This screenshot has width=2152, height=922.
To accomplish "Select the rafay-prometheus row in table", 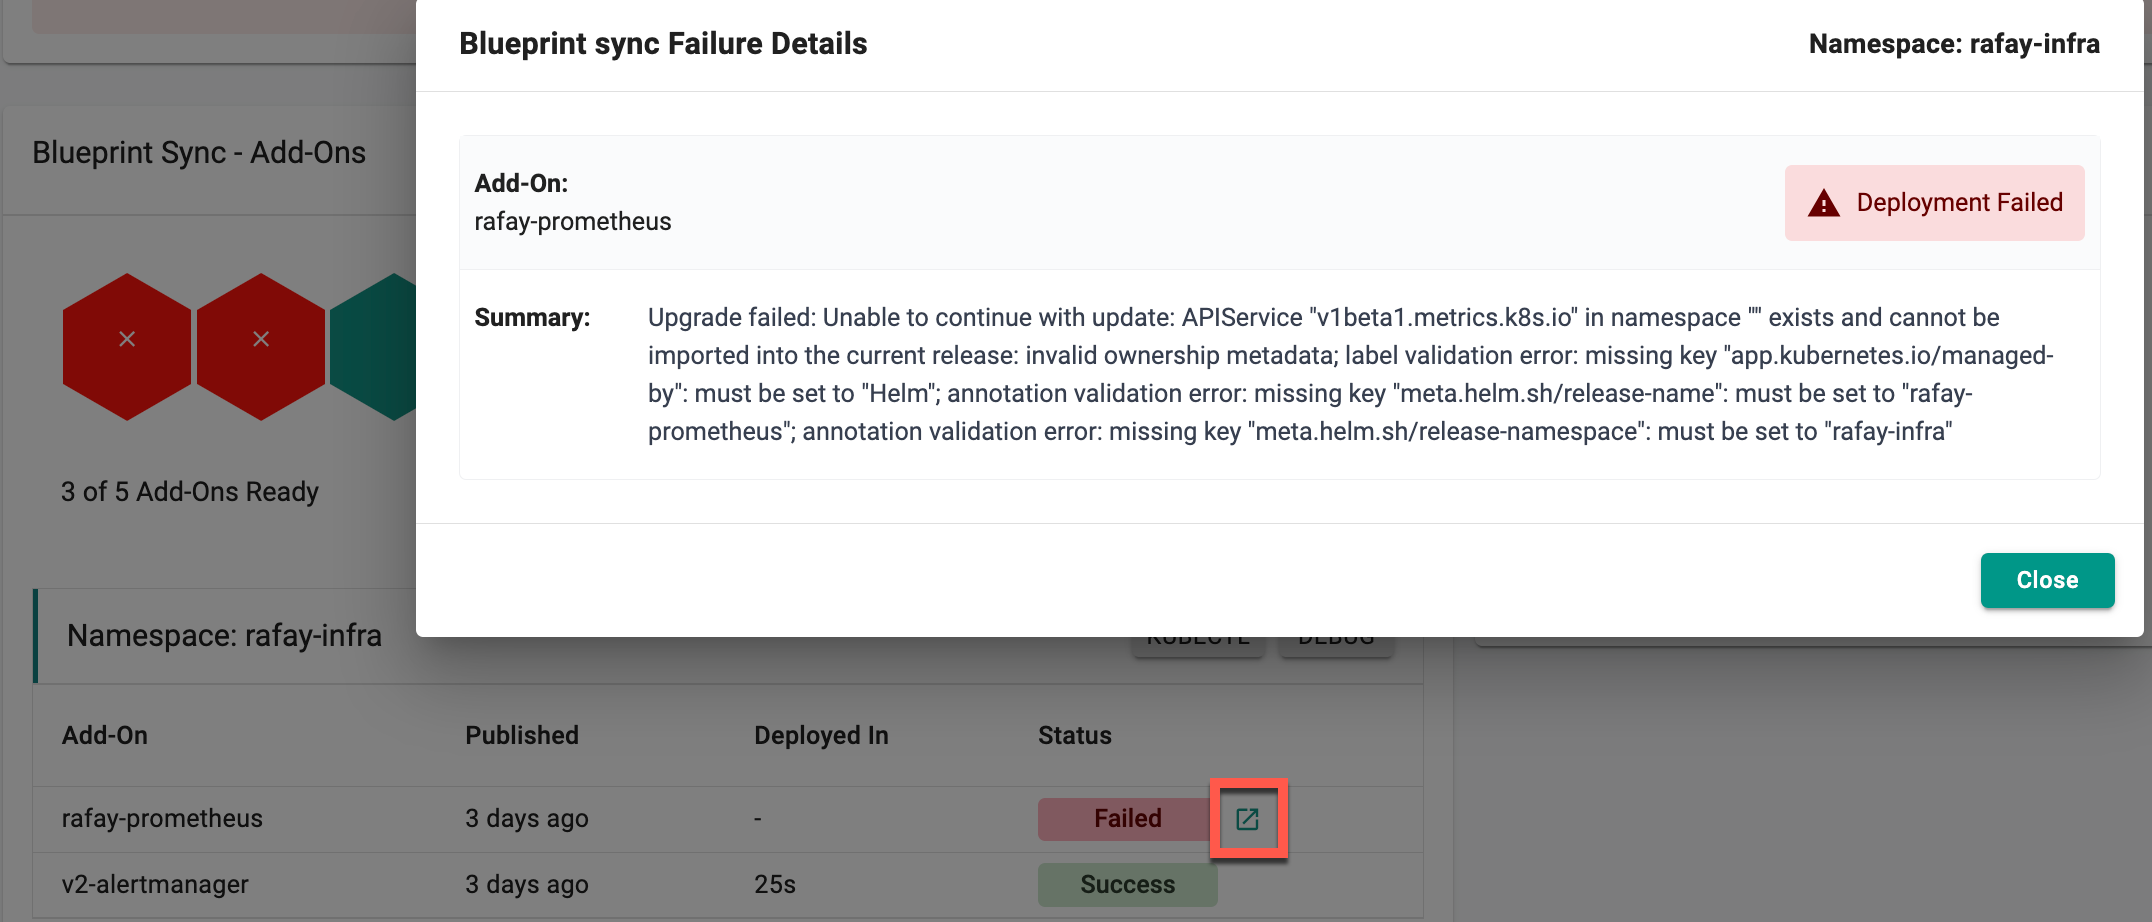I will (x=728, y=819).
